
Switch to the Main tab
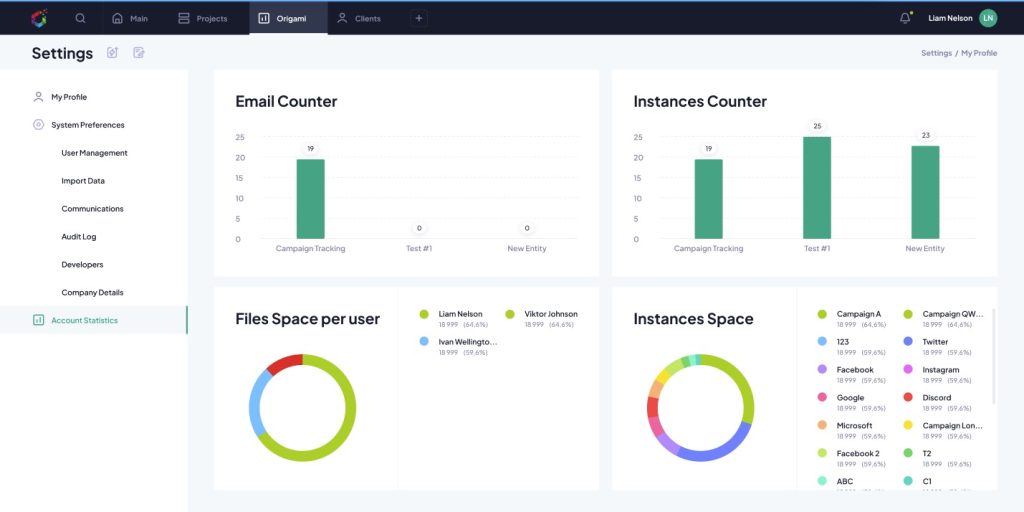(129, 18)
